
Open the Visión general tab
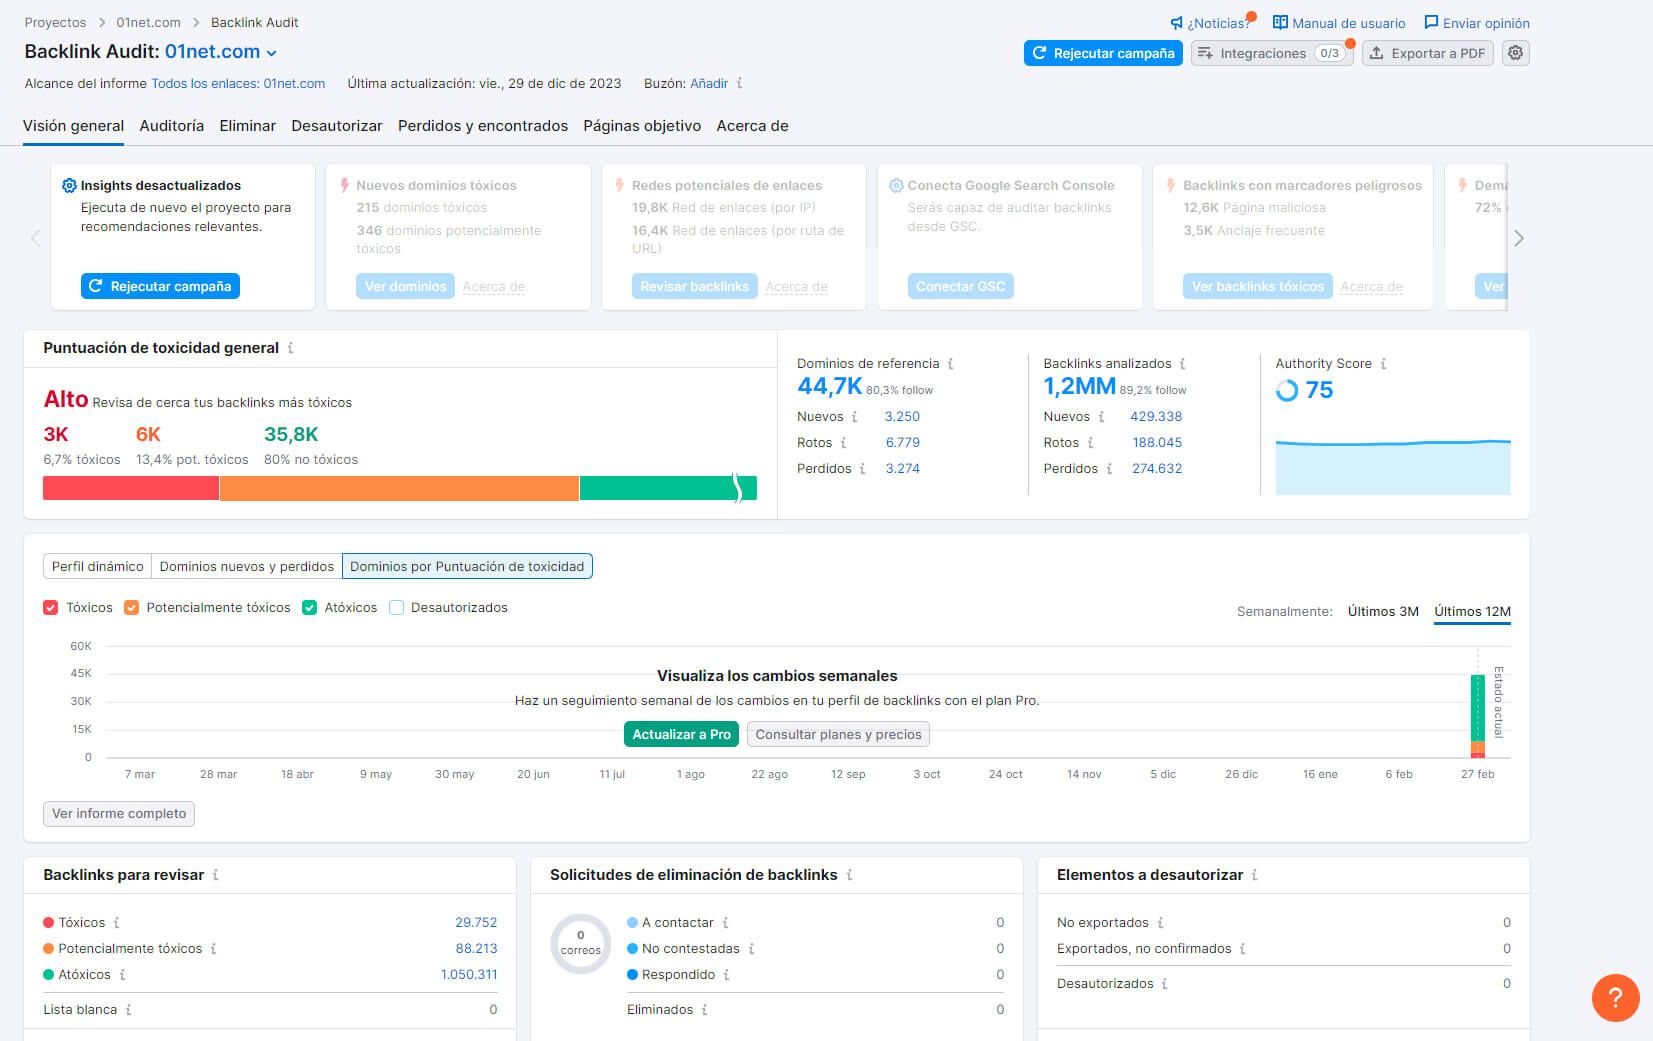(73, 126)
